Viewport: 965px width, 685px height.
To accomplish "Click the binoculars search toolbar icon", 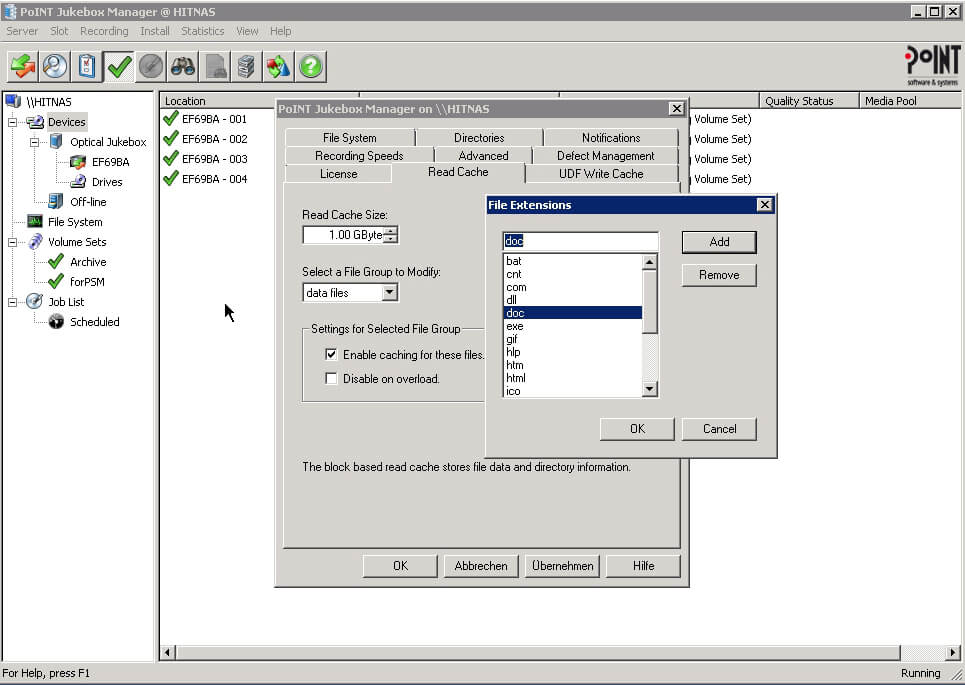I will 183,66.
